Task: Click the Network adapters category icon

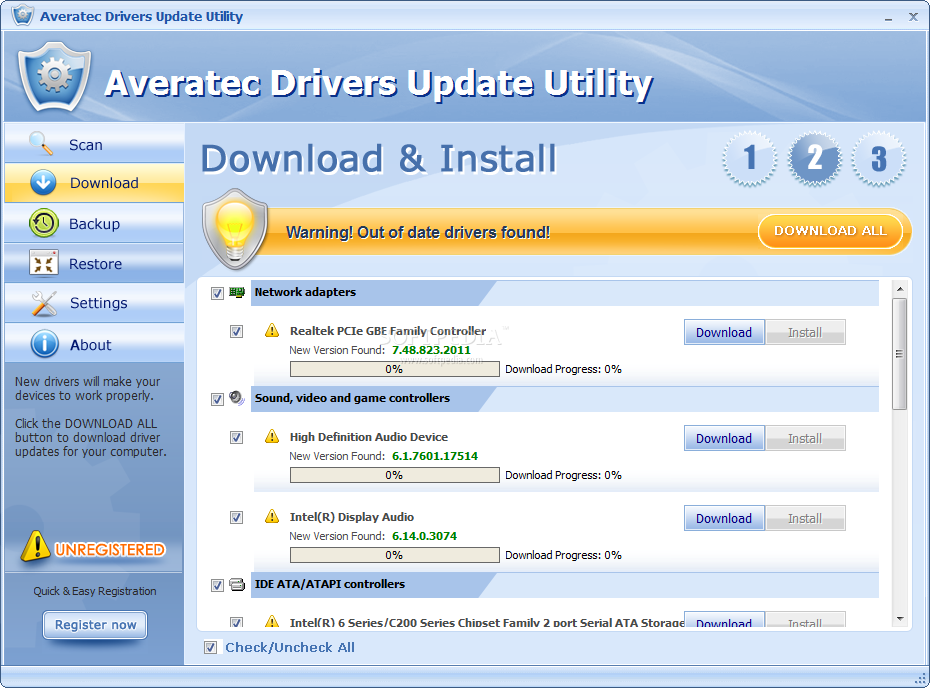Action: coord(237,292)
